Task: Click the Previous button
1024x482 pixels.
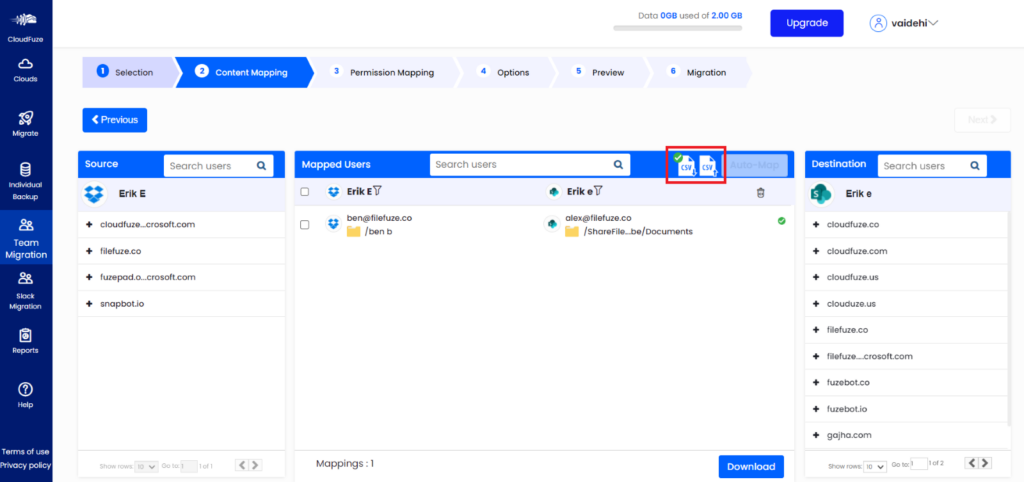Action: (x=114, y=120)
